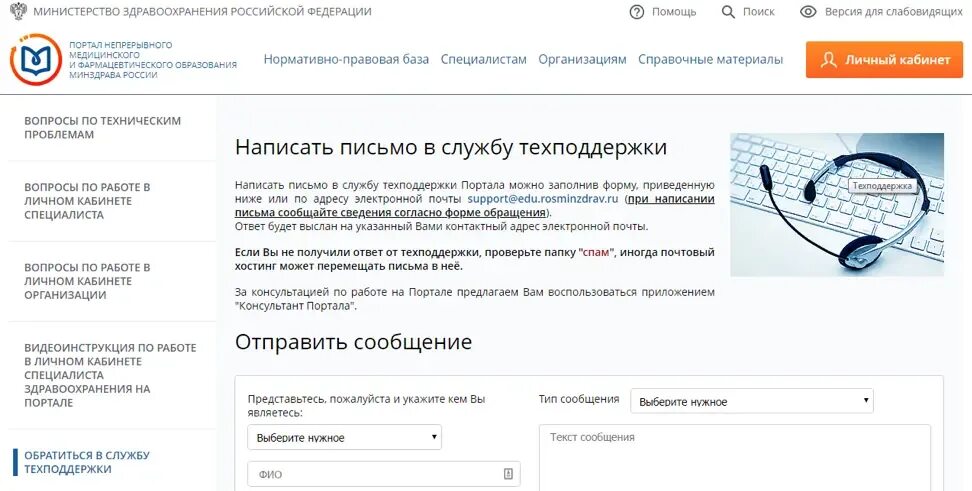This screenshot has height=491, width=972.
Task: Click the ФИО input field
Action: click(384, 474)
